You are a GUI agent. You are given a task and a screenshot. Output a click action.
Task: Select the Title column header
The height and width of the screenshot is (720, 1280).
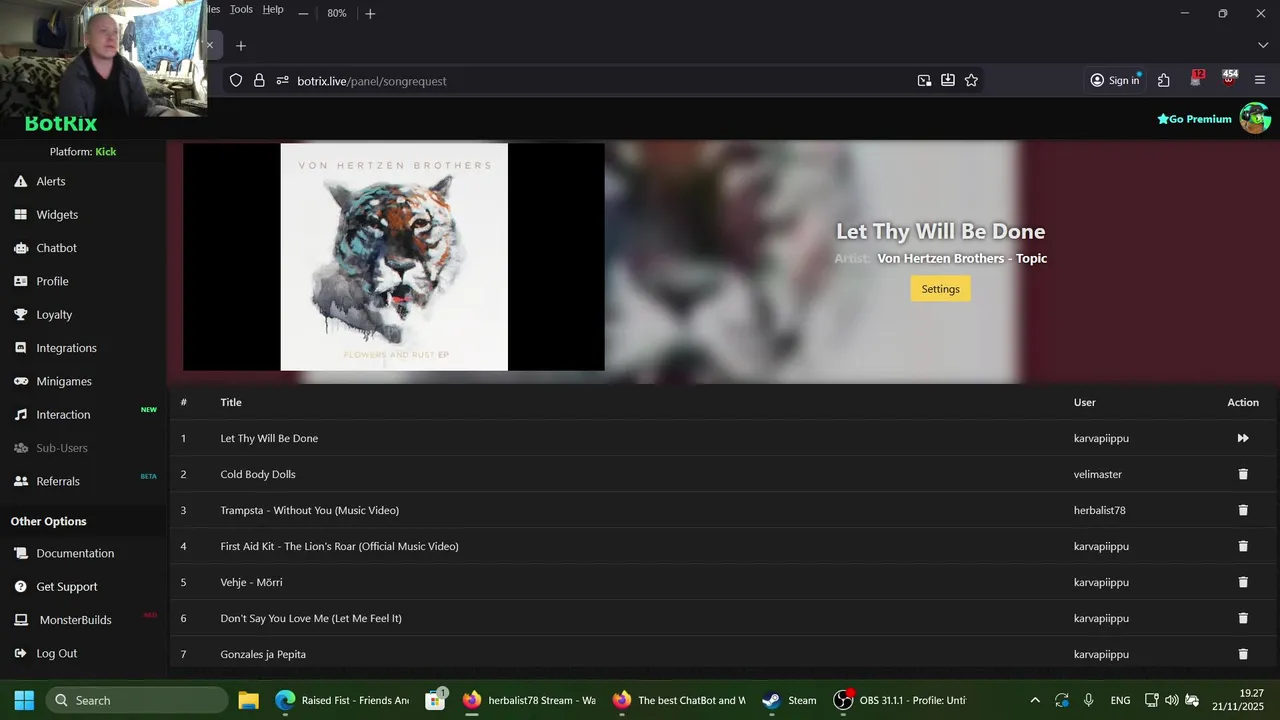click(x=231, y=402)
